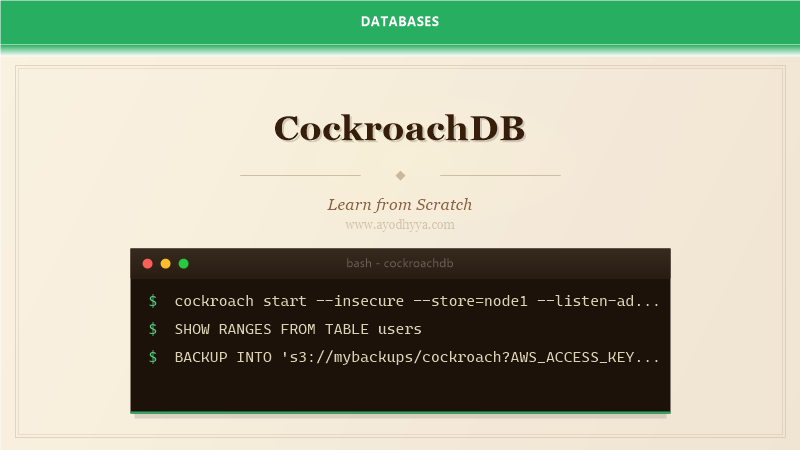Click the green maximize dot in the terminal
Screen dimensions: 800x450
(184, 264)
